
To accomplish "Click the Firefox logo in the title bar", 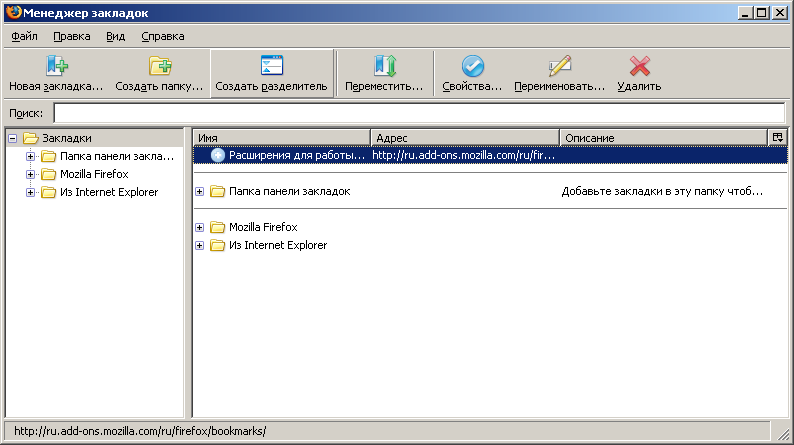I will tap(14, 12).
